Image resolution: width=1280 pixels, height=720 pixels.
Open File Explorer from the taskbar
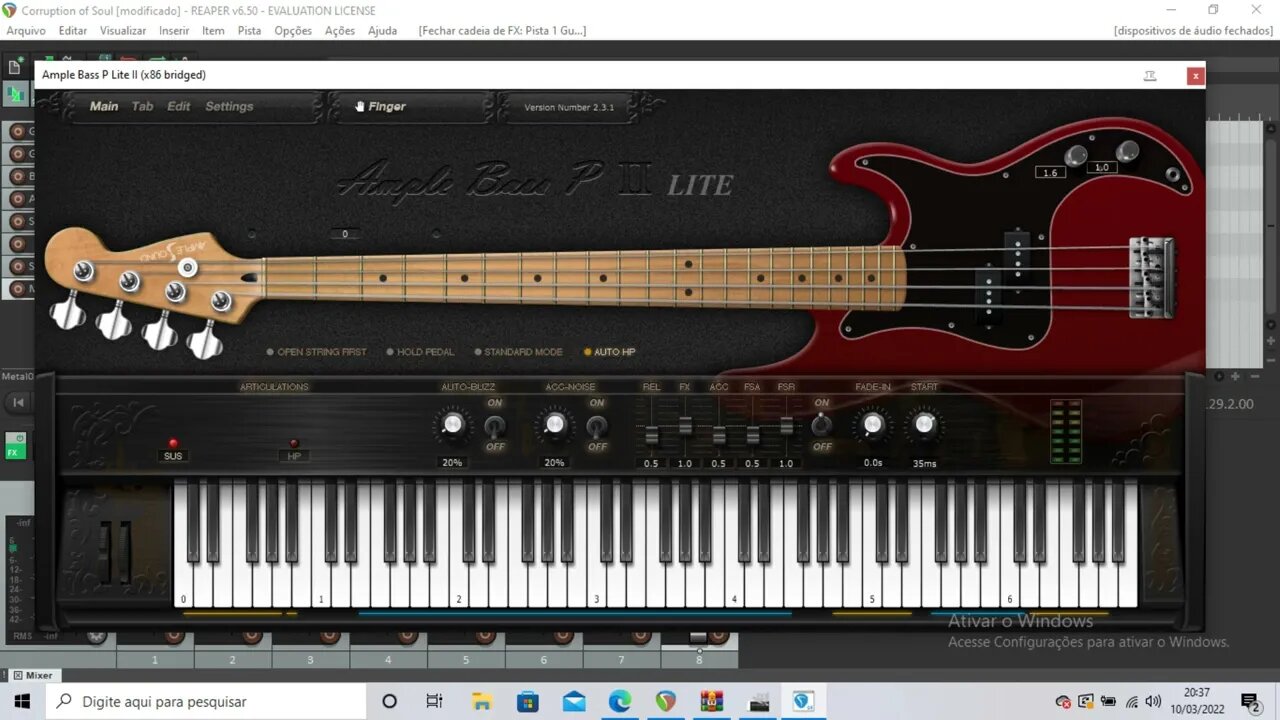pyautogui.click(x=482, y=701)
